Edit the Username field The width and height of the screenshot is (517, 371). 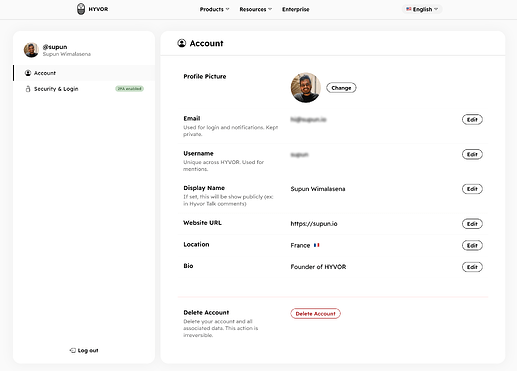coord(472,154)
